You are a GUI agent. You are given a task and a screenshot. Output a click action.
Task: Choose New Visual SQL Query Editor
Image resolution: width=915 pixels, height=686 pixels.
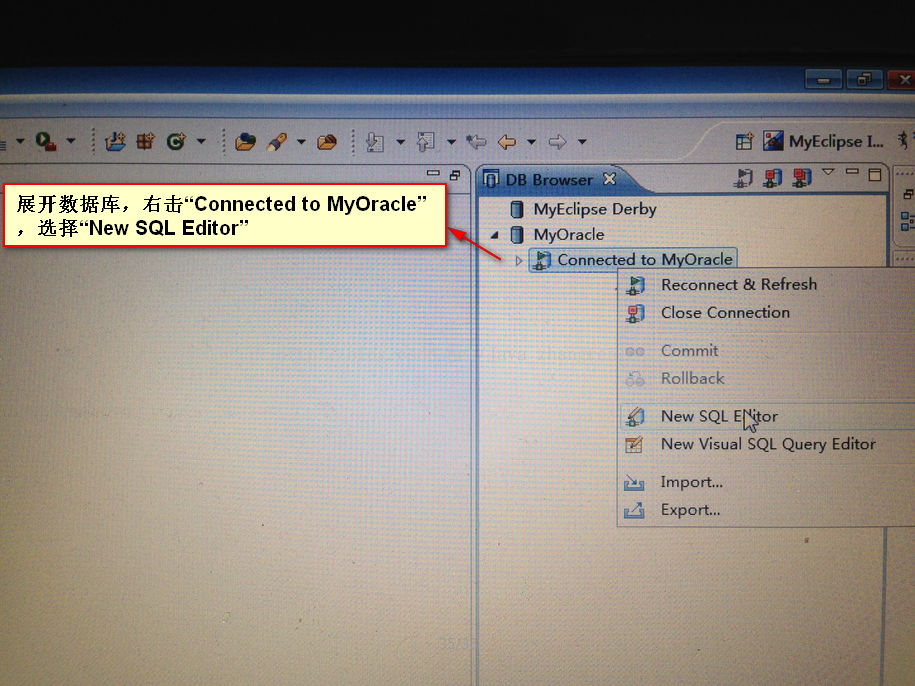(x=768, y=444)
